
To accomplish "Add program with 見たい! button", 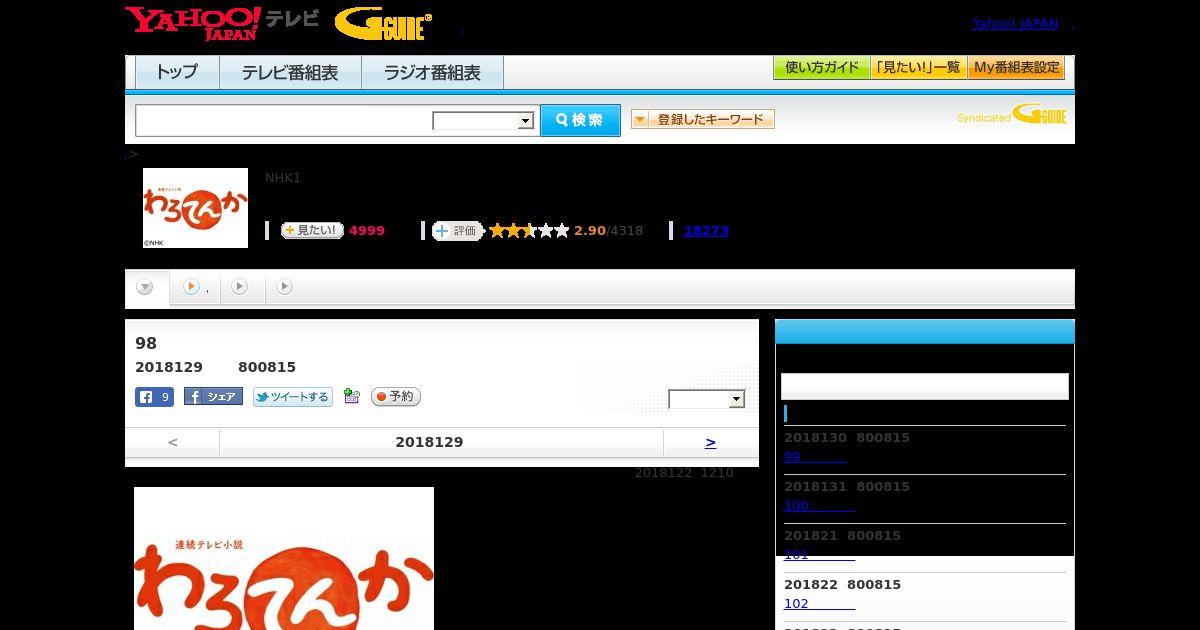I will [x=312, y=231].
